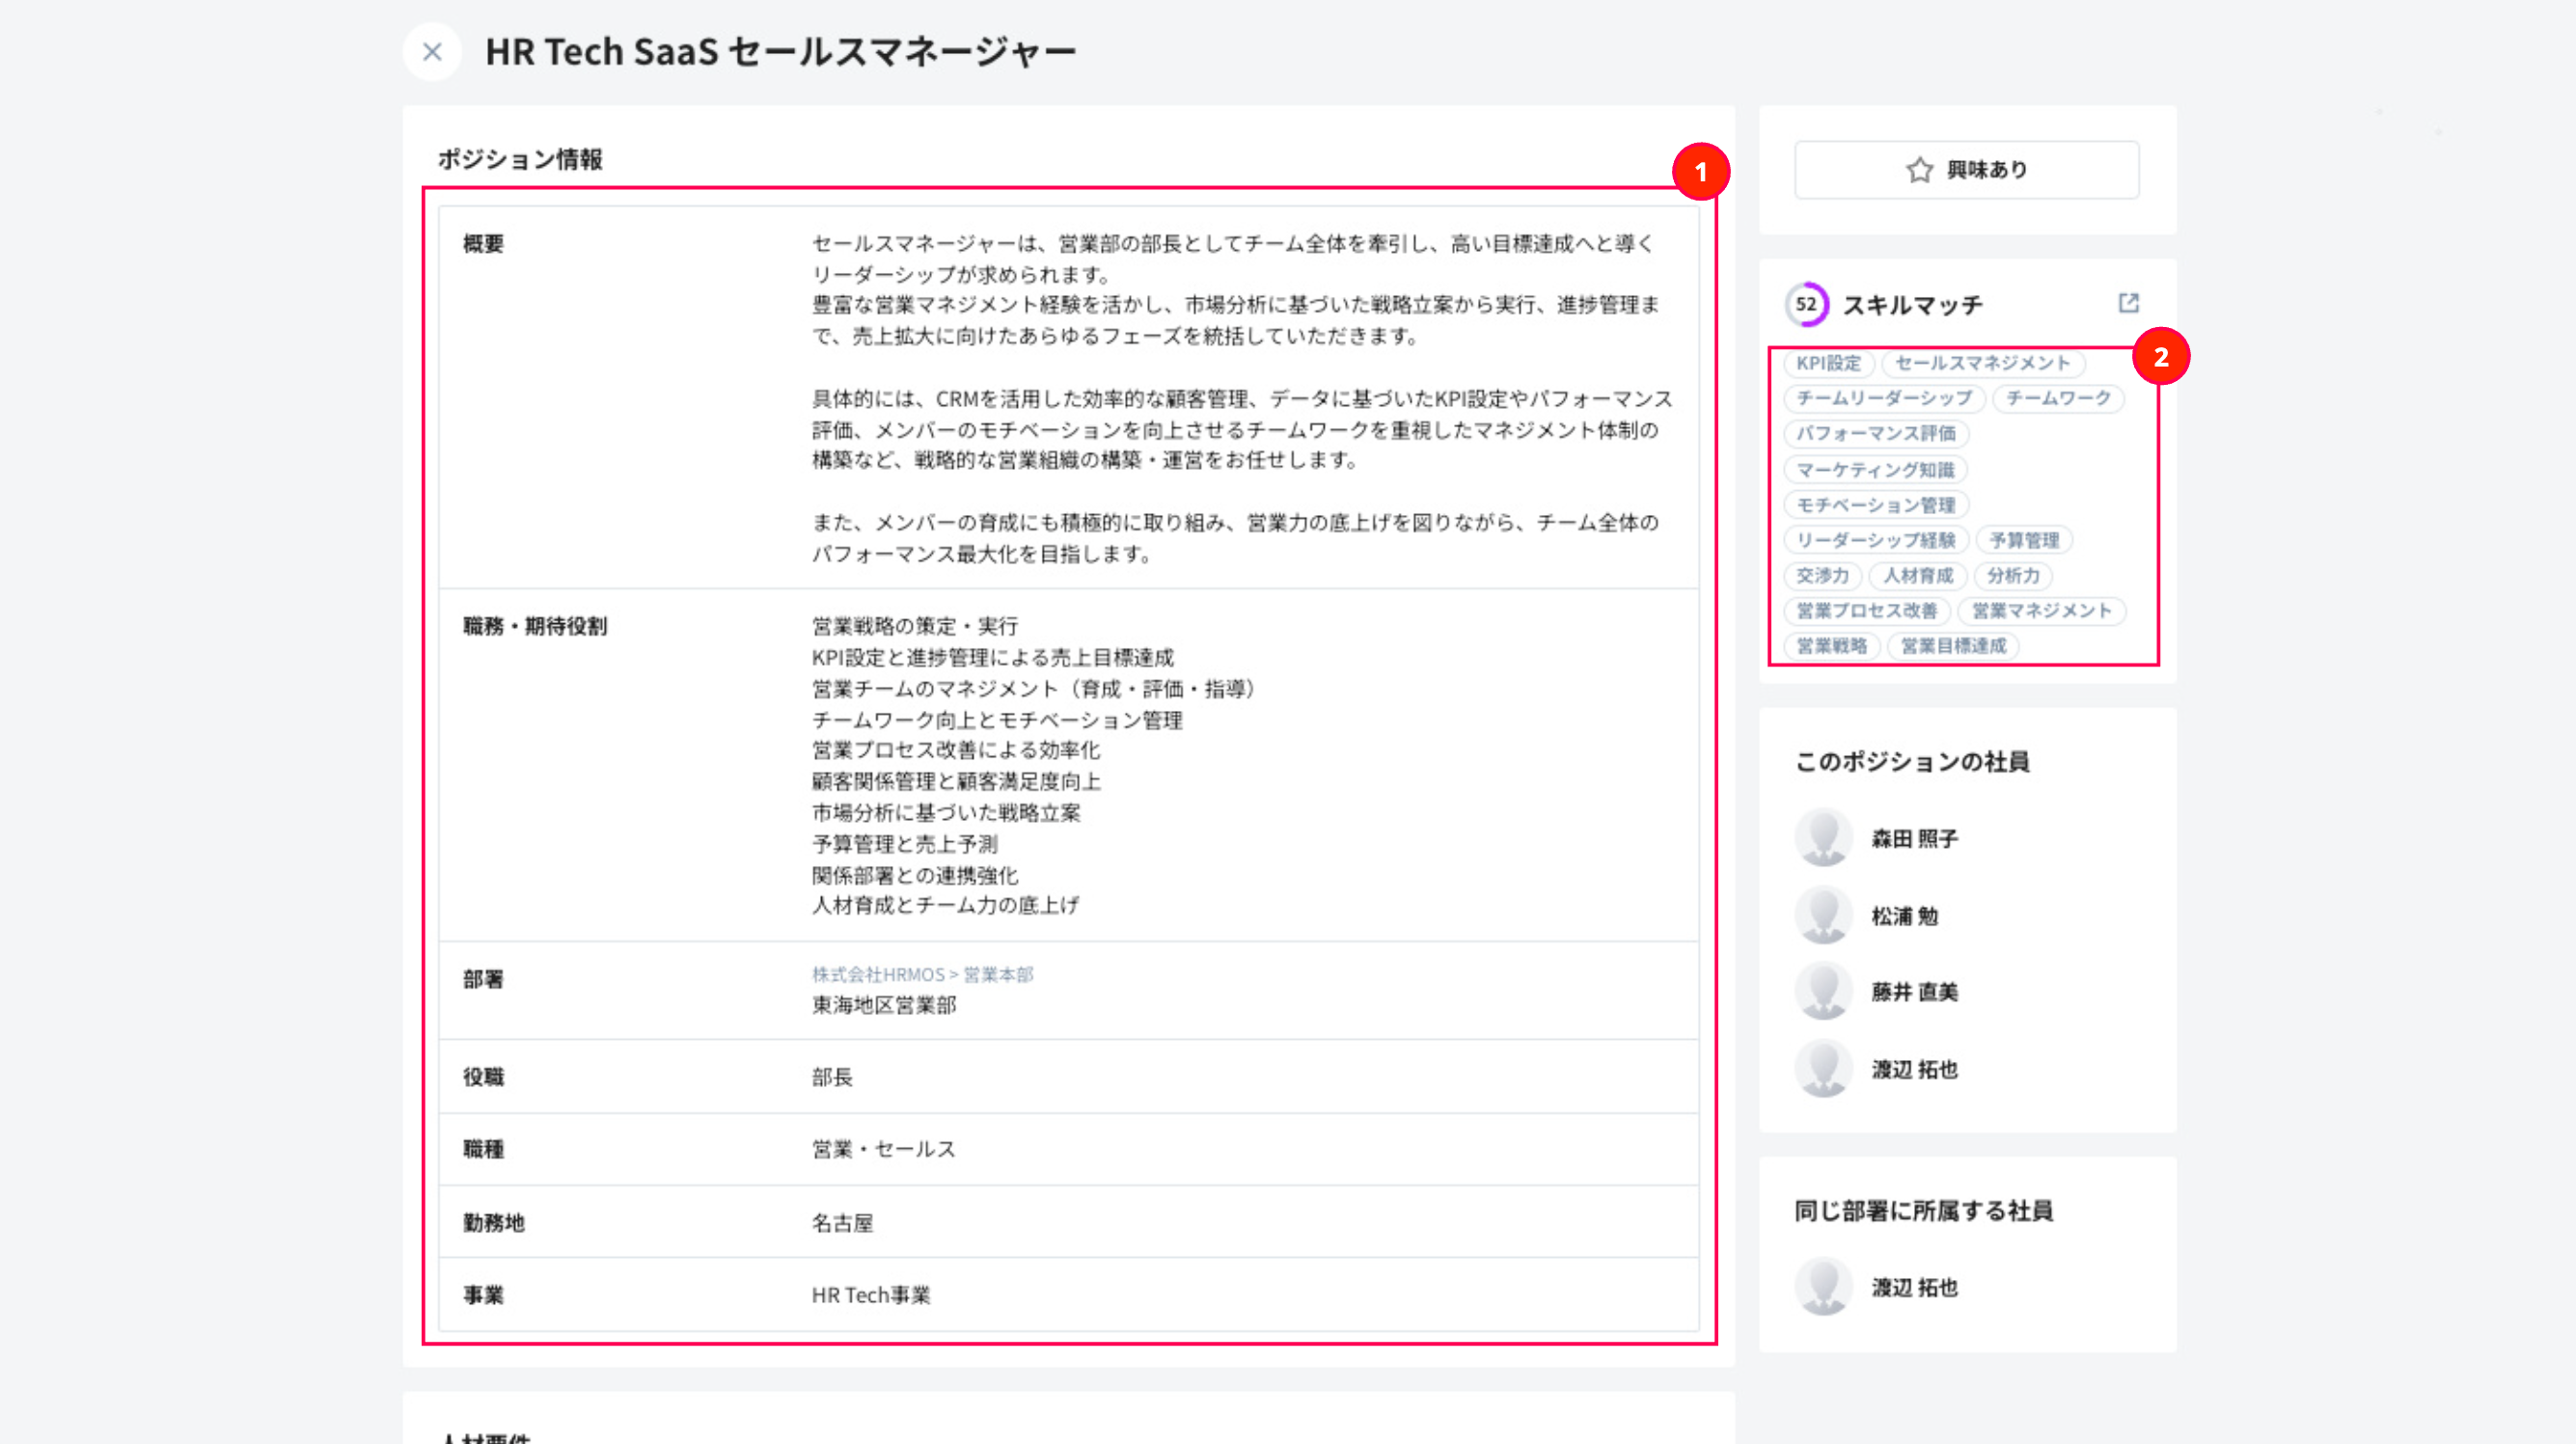The image size is (2576, 1444).
Task: Click the チームリーダーシップ skill tag
Action: click(1884, 398)
